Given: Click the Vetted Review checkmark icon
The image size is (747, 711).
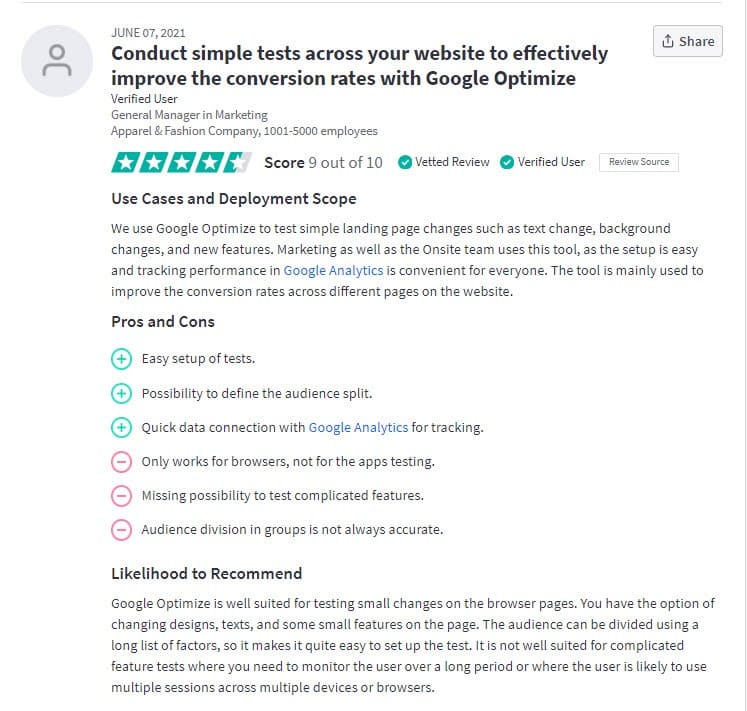Looking at the screenshot, I should [405, 163].
